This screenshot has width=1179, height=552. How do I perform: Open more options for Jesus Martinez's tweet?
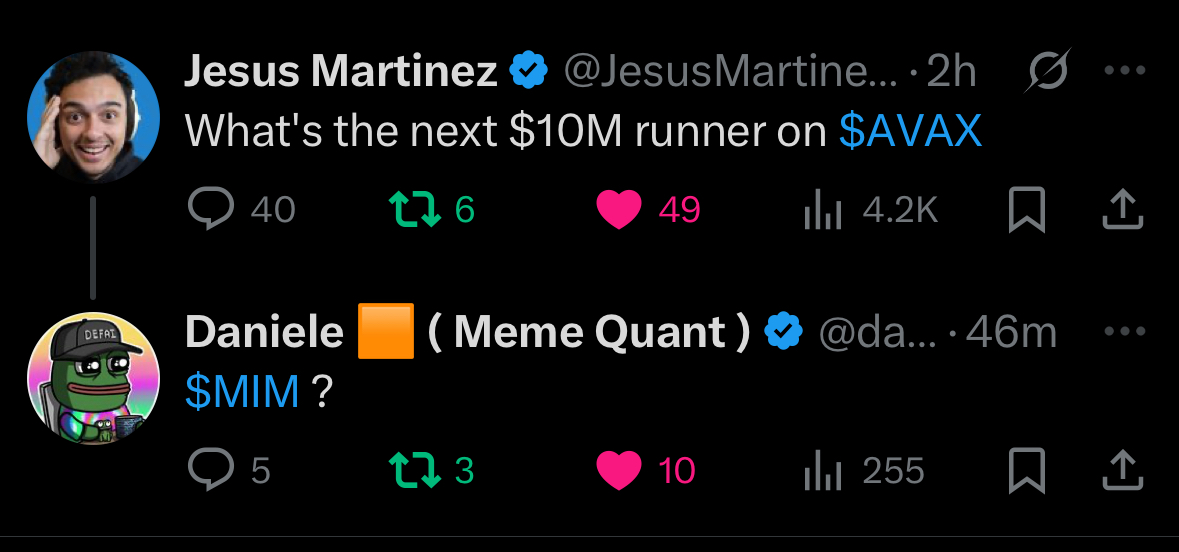point(1123,71)
